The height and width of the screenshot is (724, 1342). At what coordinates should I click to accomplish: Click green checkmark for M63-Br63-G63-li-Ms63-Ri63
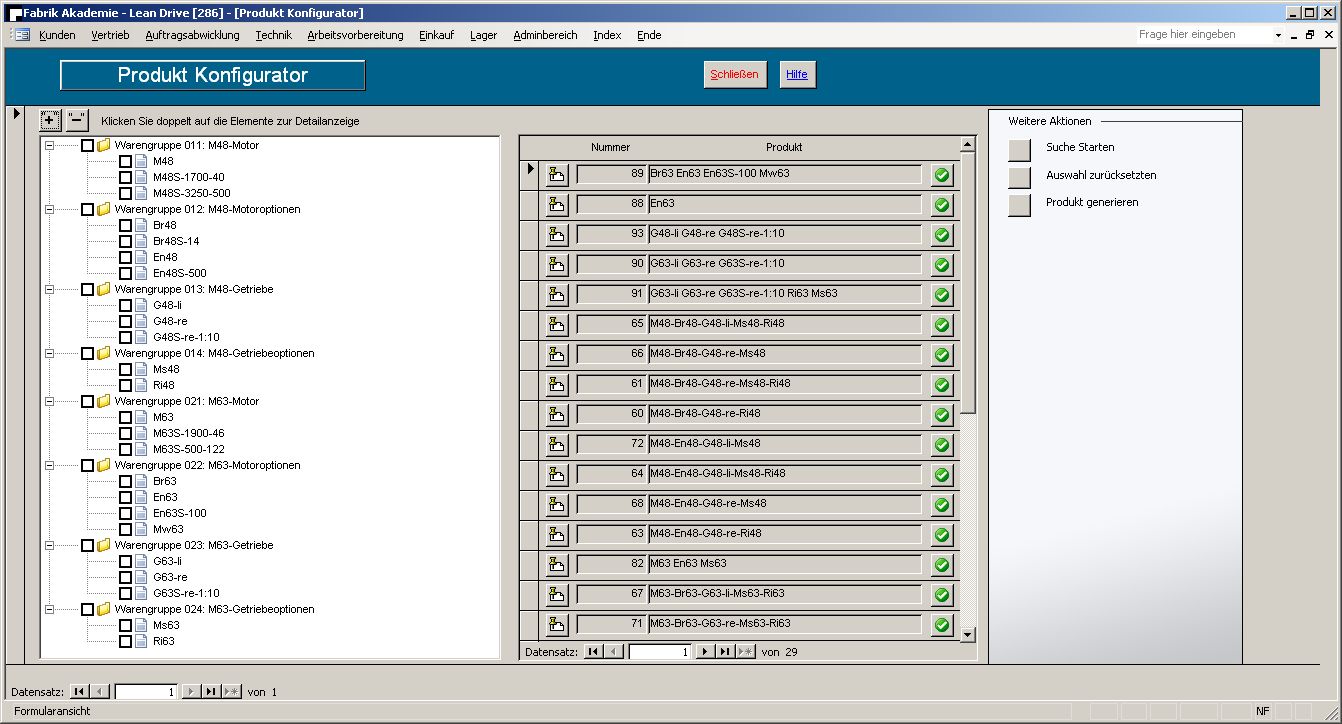pyautogui.click(x=941, y=595)
